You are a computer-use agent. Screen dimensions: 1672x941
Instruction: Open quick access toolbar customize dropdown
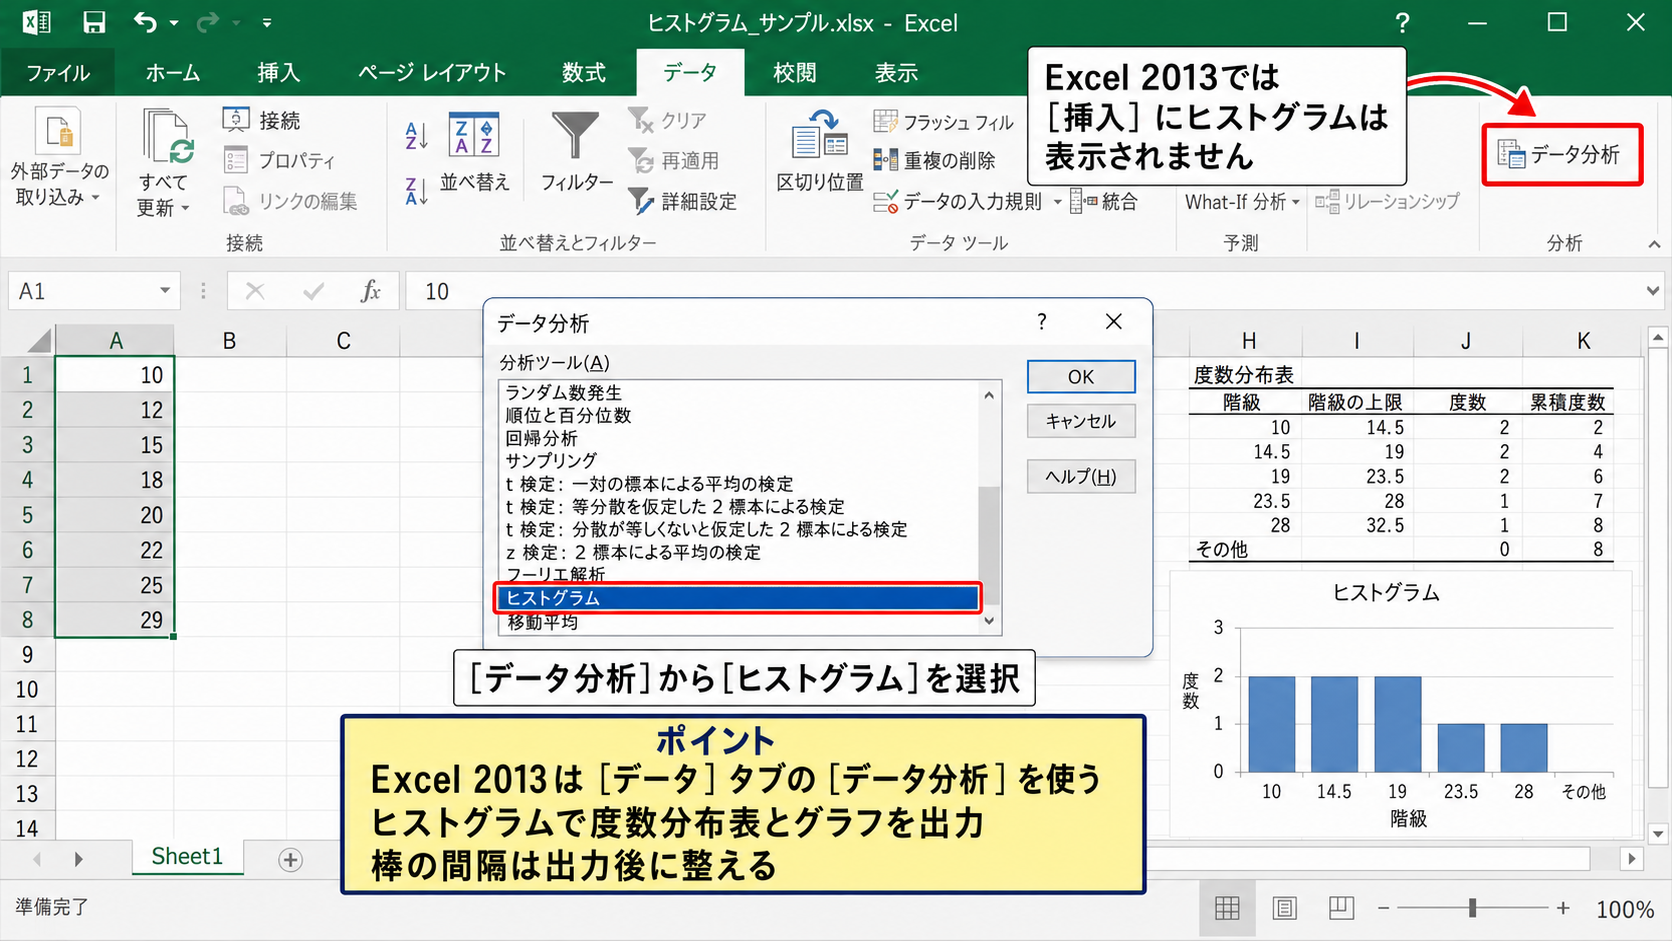[267, 22]
